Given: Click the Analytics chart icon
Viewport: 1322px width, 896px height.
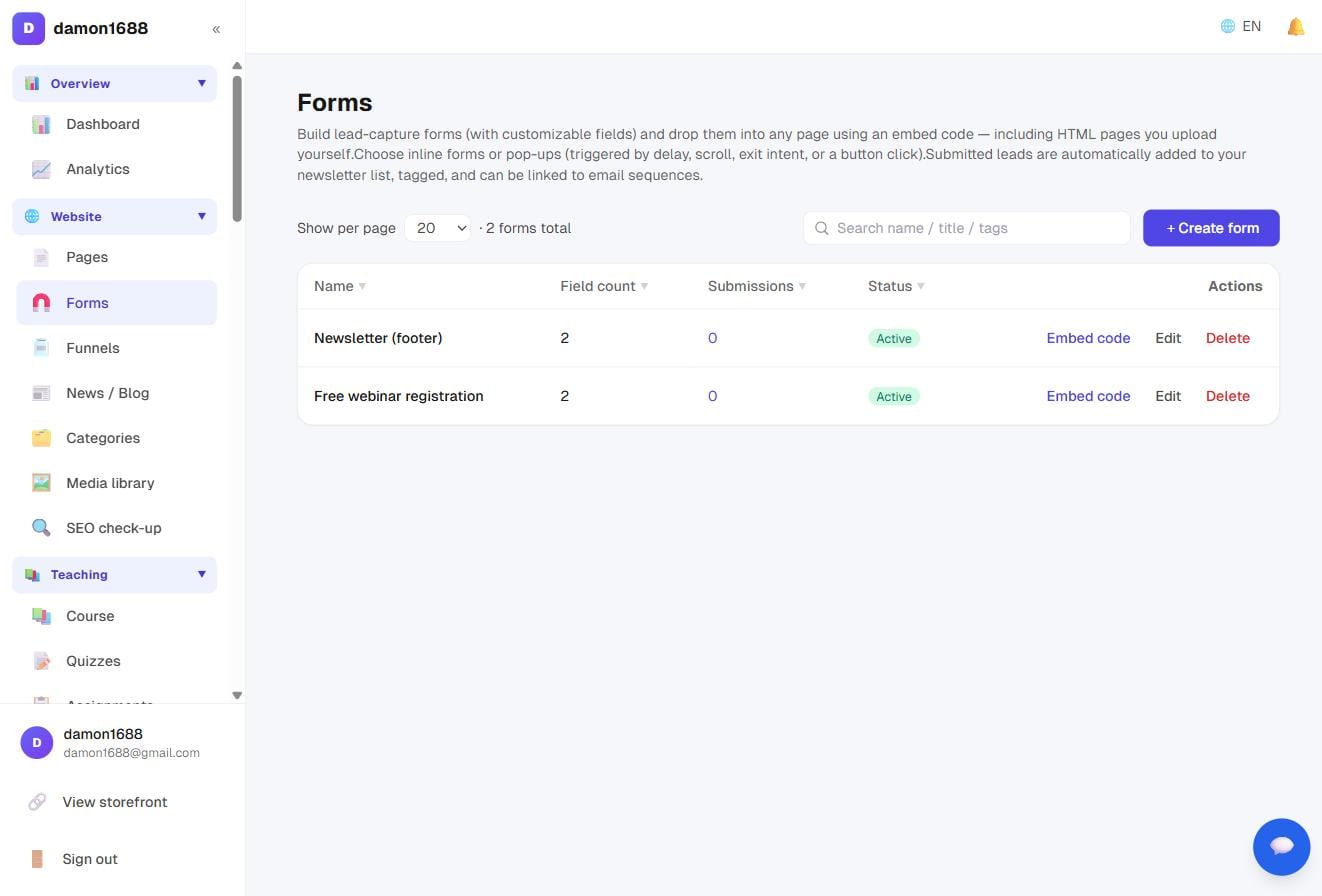Looking at the screenshot, I should [x=41, y=169].
